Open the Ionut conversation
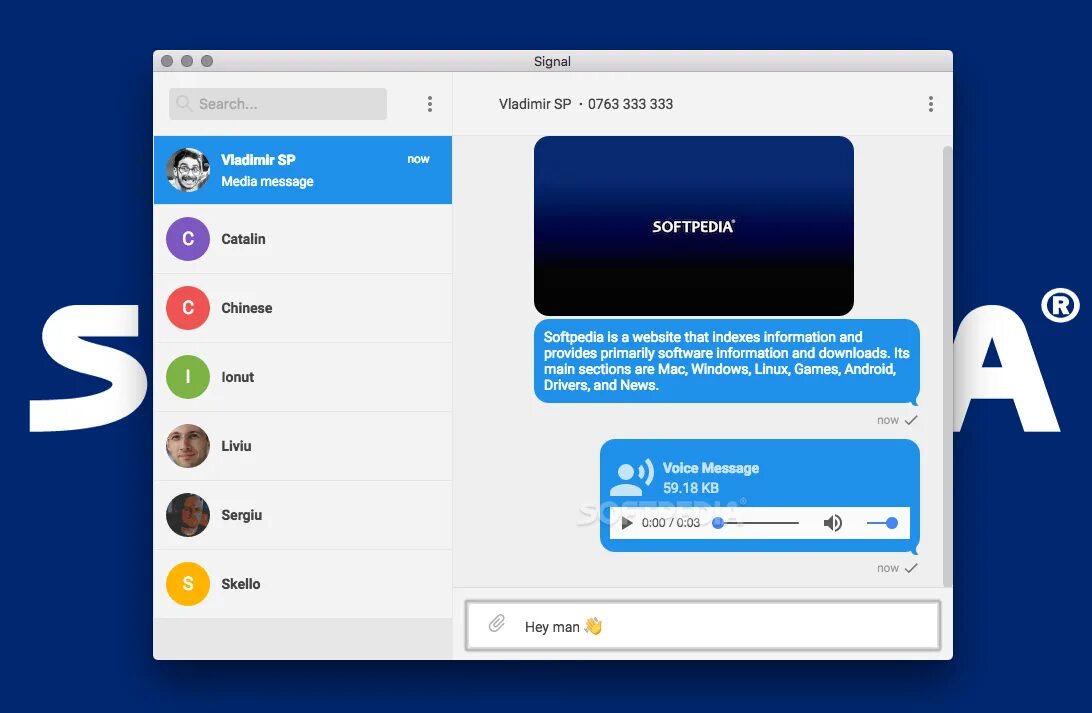Viewport: 1092px width, 713px height. 303,377
